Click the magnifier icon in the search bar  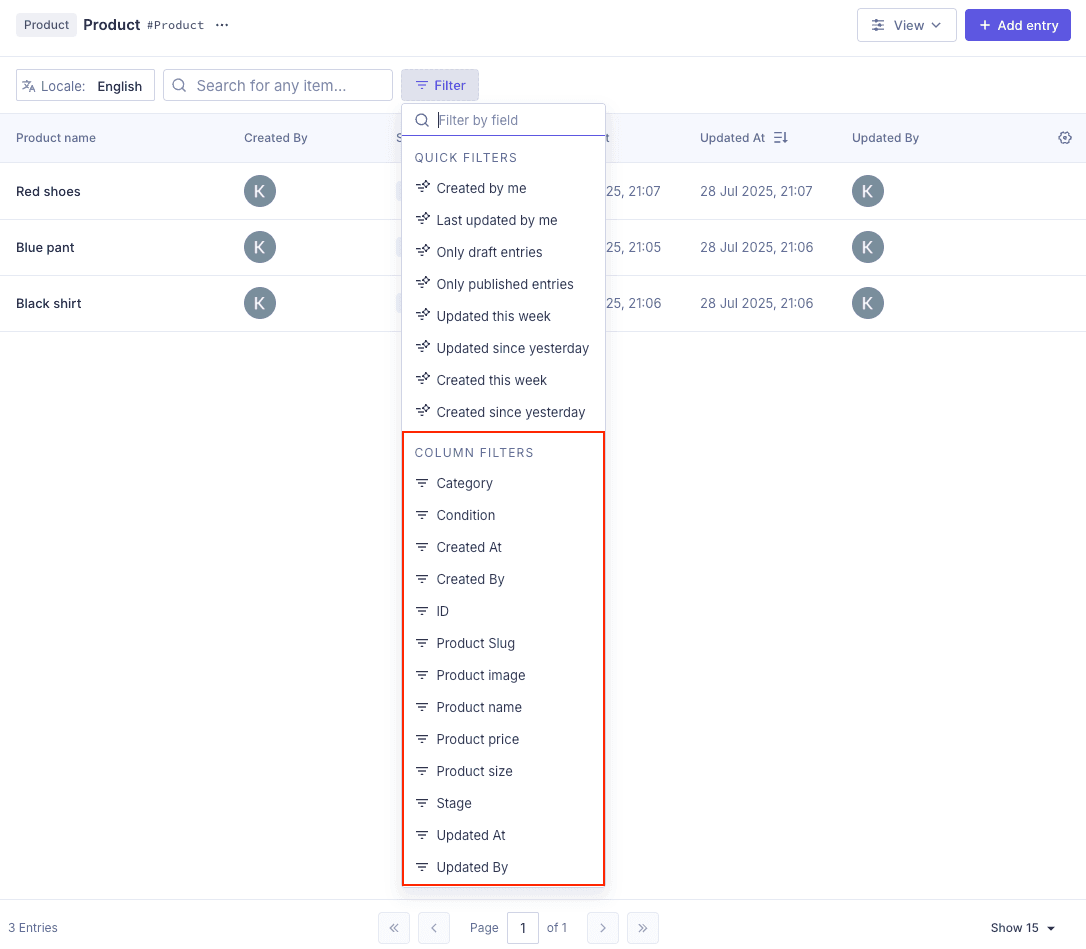(x=178, y=85)
